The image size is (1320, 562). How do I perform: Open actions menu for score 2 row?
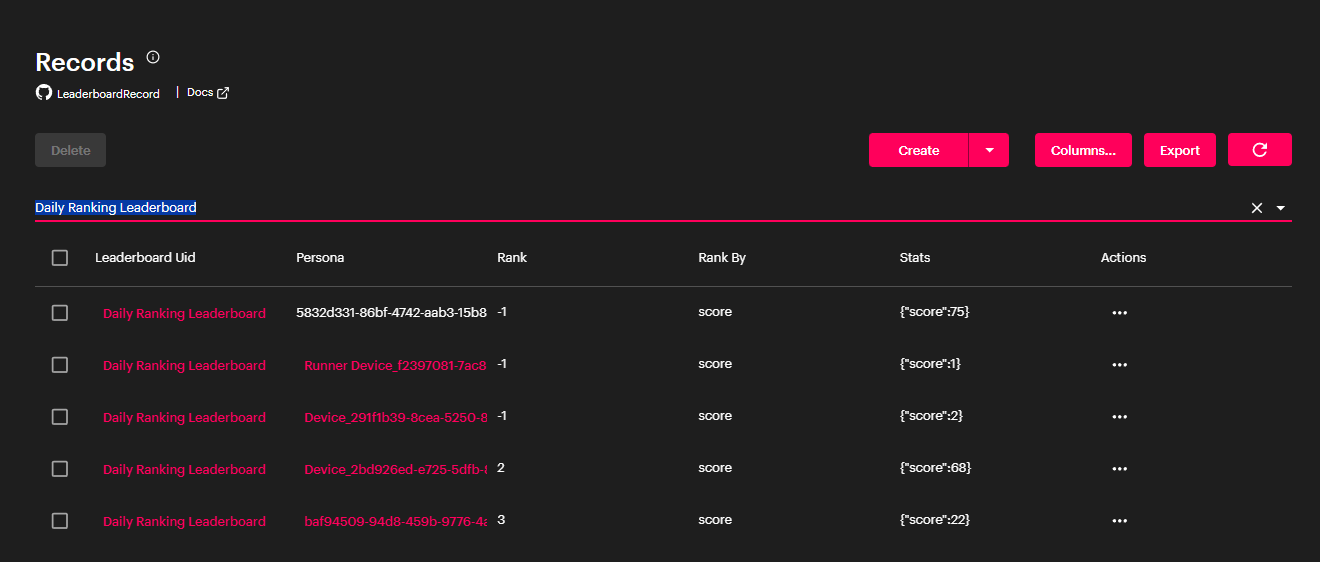[x=1119, y=417]
